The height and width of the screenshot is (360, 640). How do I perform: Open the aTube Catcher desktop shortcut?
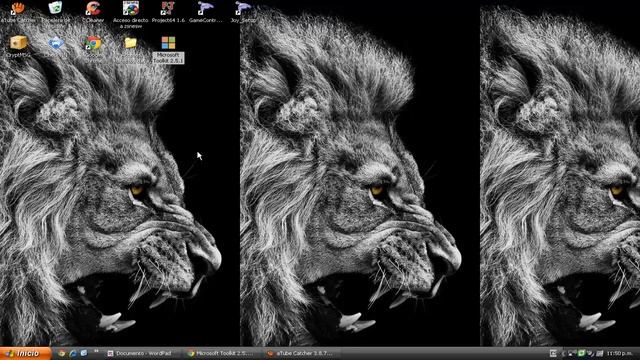click(18, 11)
